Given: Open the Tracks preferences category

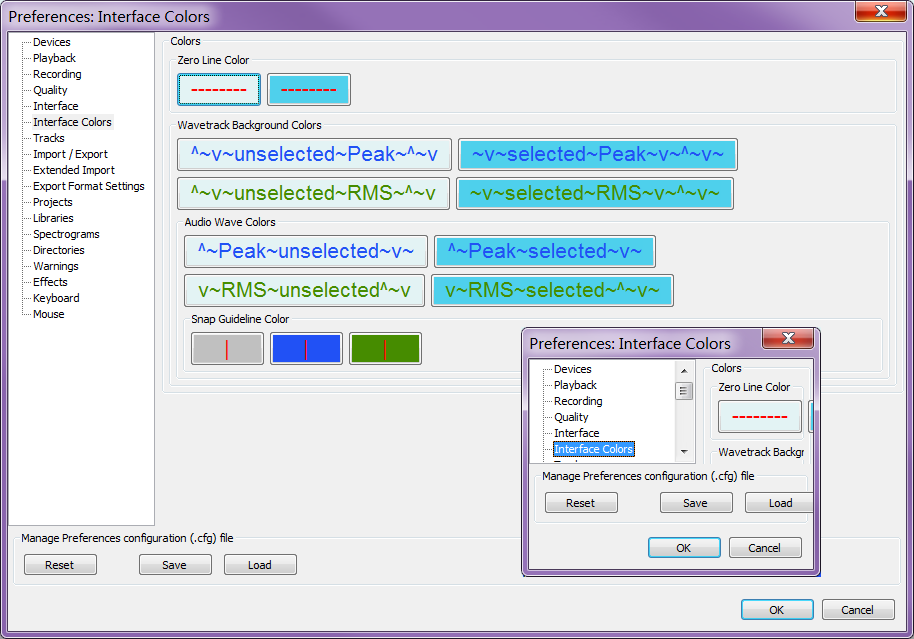Looking at the screenshot, I should pyautogui.click(x=48, y=138).
